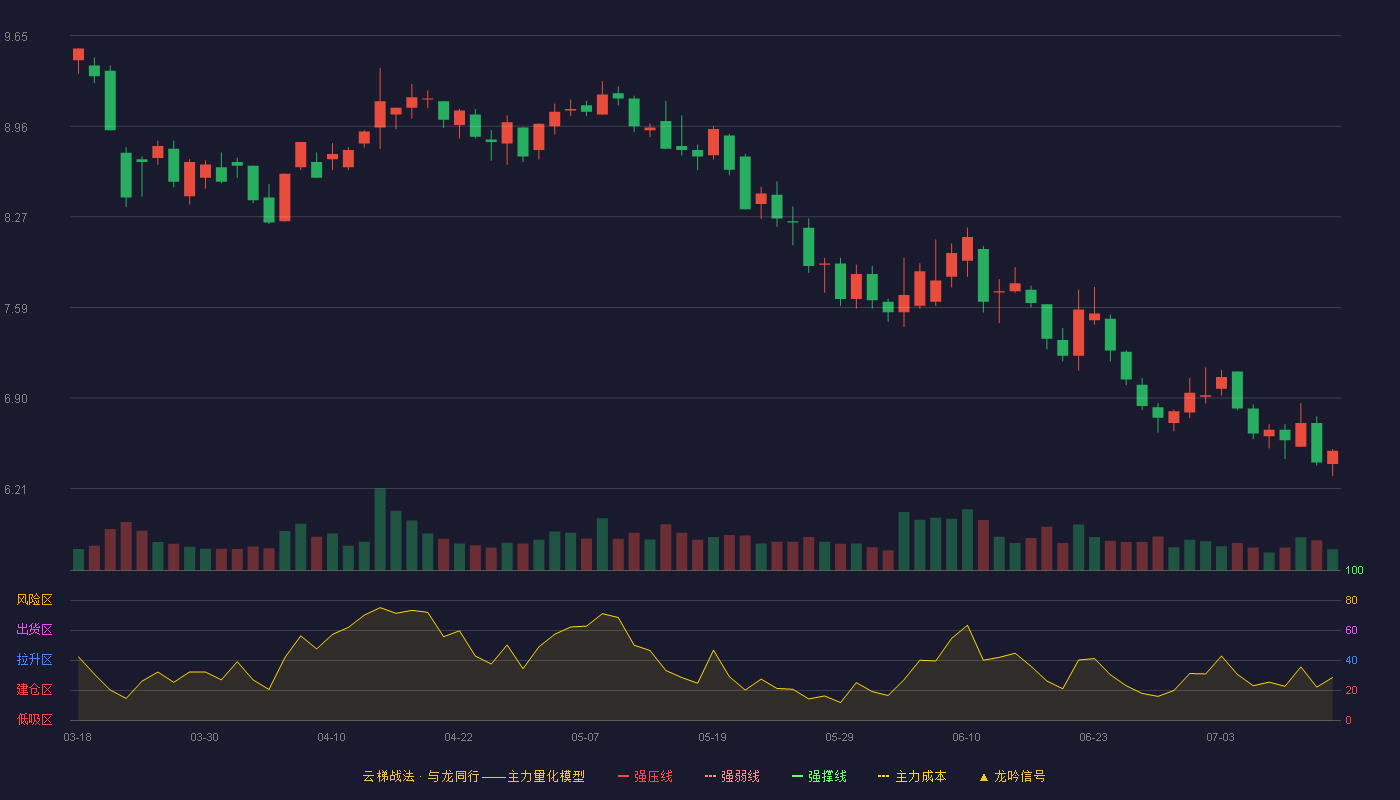This screenshot has width=1400, height=800.
Task: Click the 04-10 date axis marker
Action: 331,737
